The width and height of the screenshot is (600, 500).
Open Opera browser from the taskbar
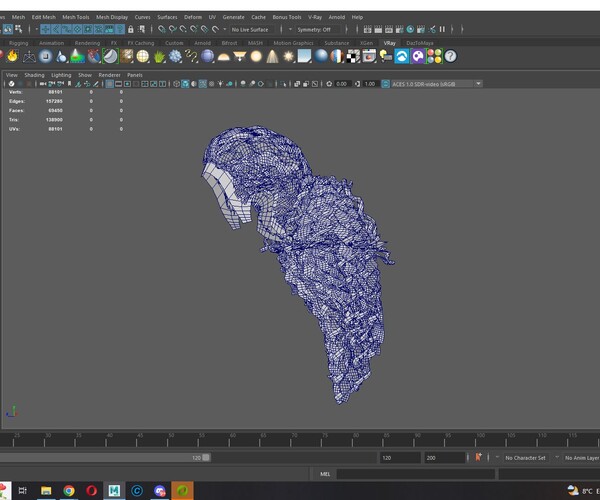(91, 490)
